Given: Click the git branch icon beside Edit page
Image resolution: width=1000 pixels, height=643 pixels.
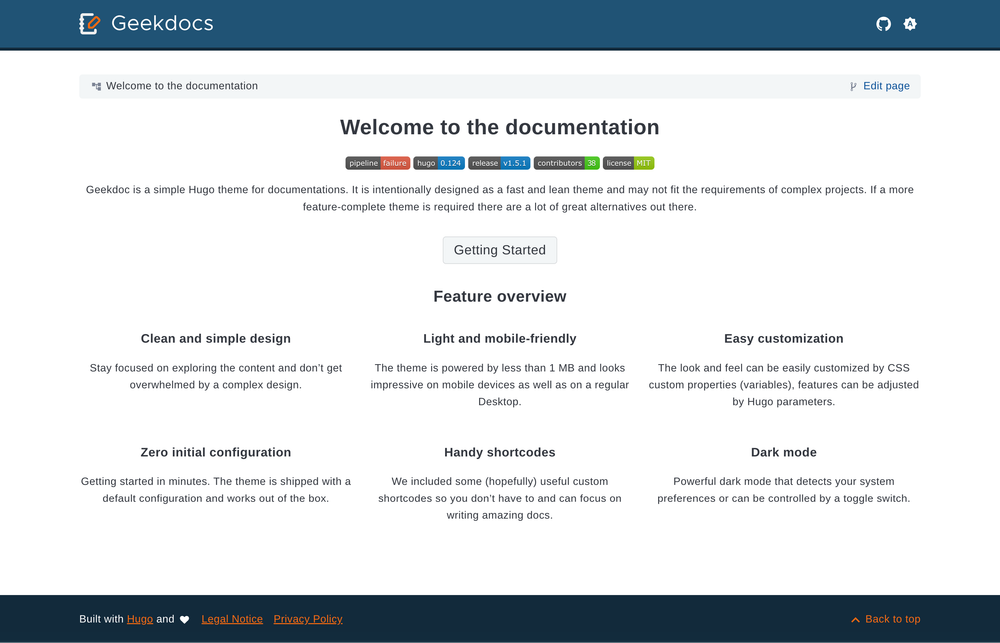Looking at the screenshot, I should coord(853,86).
